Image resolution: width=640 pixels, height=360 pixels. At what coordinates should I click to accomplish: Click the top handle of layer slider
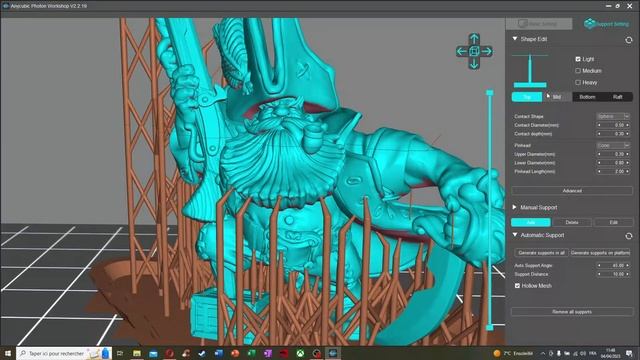(490, 93)
